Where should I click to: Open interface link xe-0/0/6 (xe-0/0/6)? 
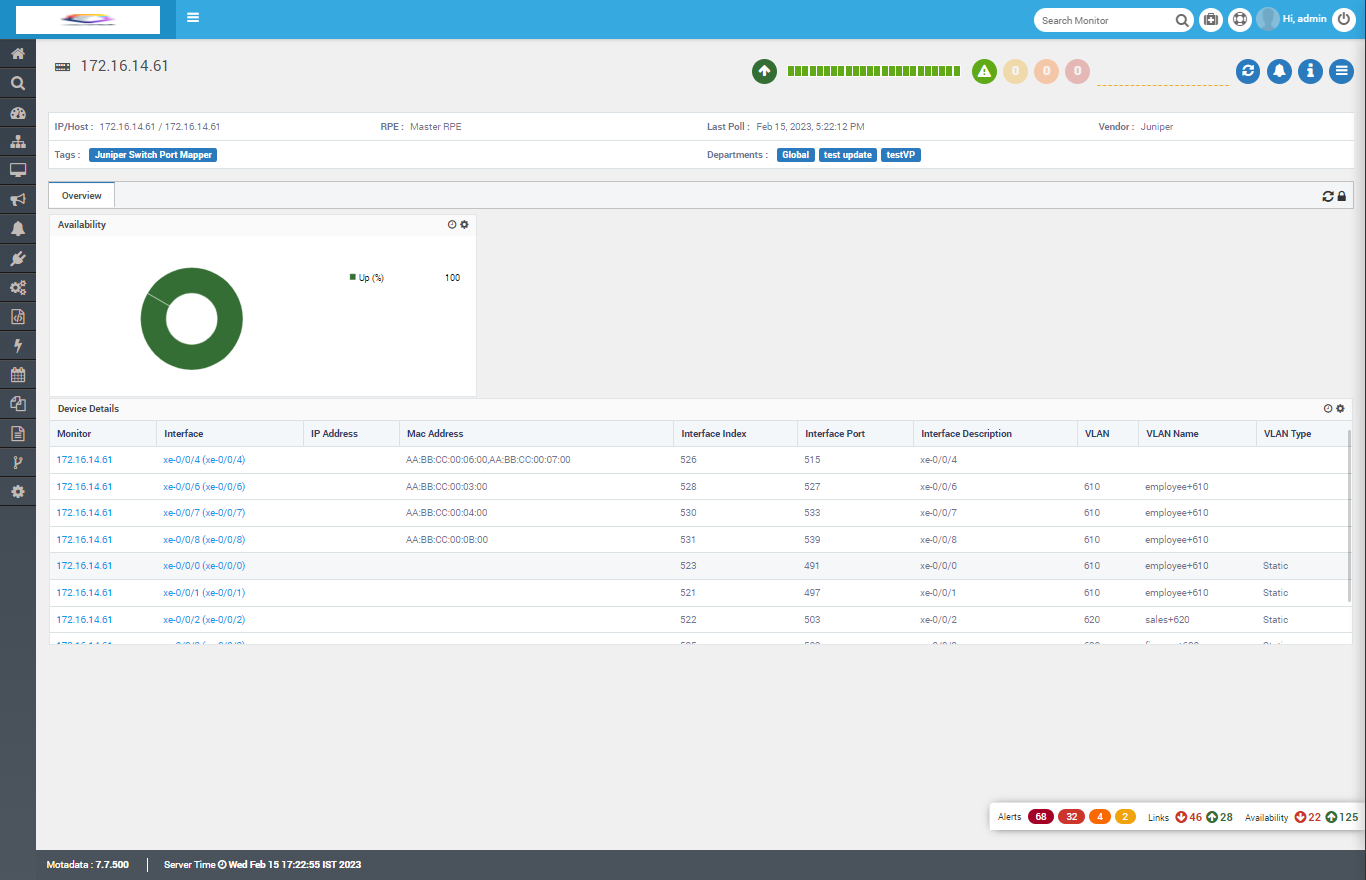click(x=204, y=487)
